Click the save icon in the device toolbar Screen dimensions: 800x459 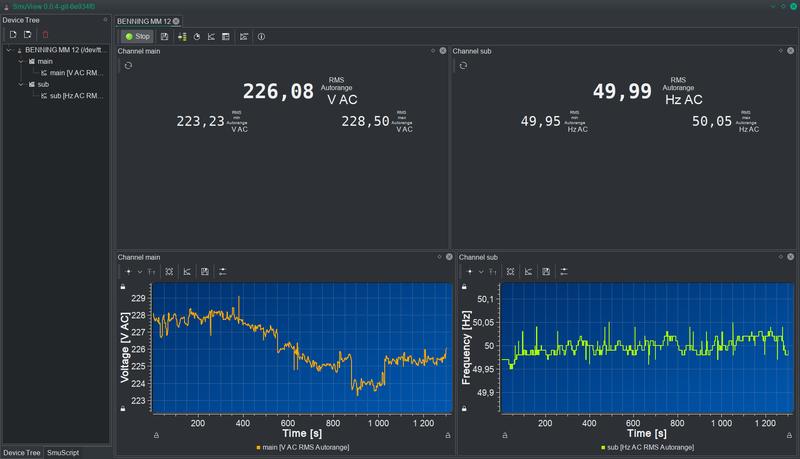coord(164,37)
